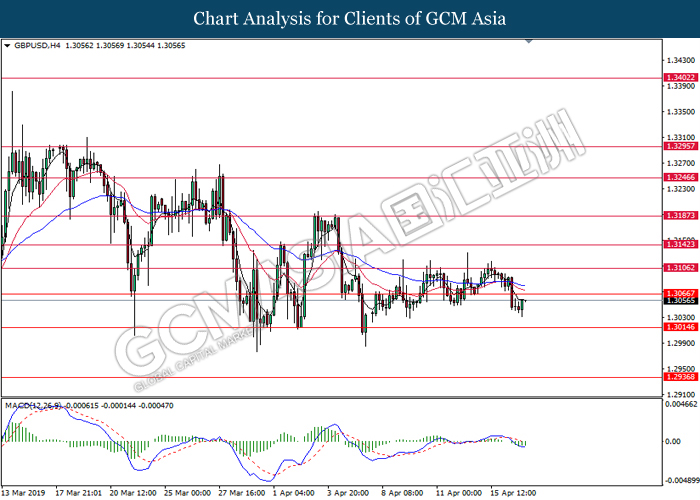The height and width of the screenshot is (500, 700).
Task: Click the 1.30667 red price label
Action: [x=678, y=293]
